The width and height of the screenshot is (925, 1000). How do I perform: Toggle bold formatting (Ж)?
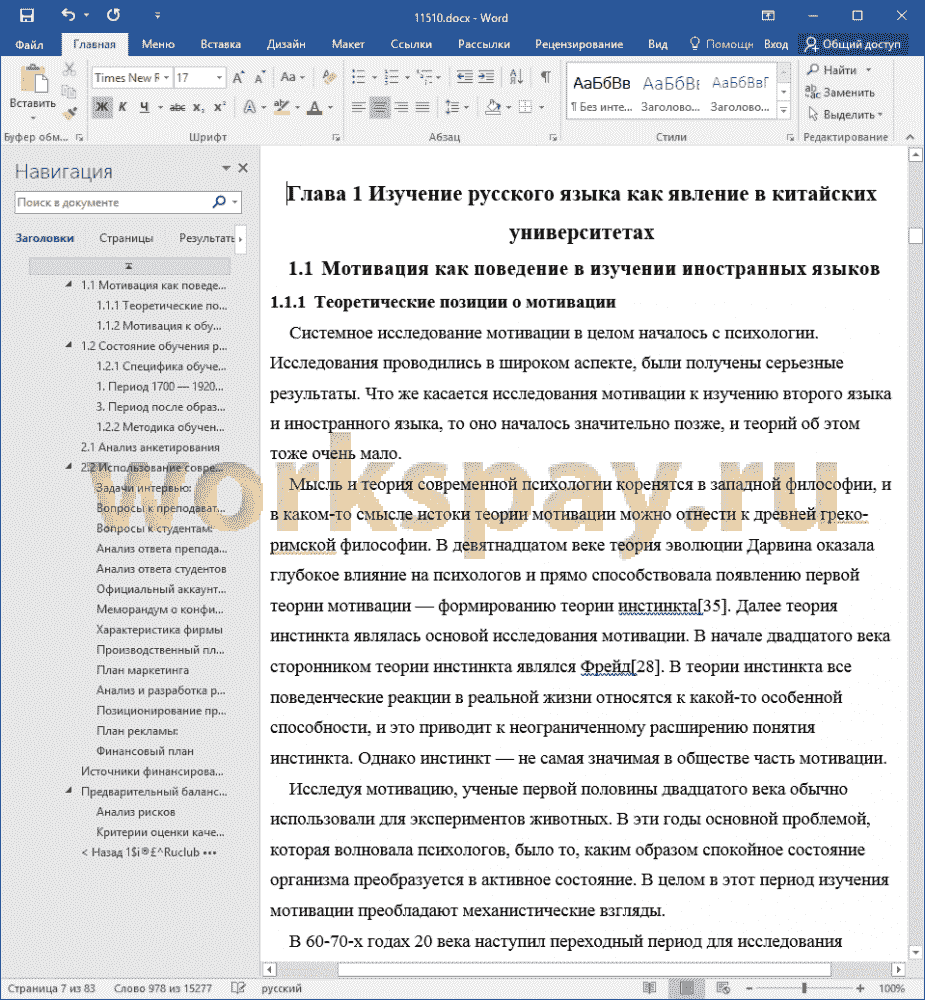pos(101,107)
